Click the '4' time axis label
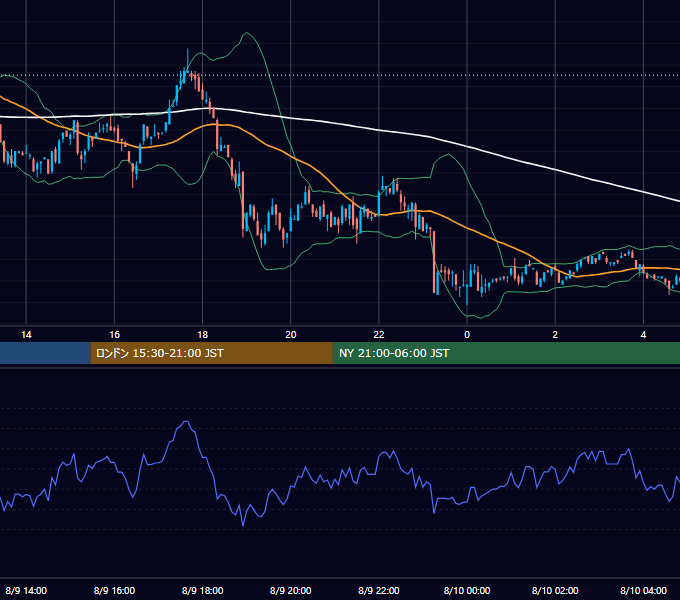The height and width of the screenshot is (600, 680). coord(643,335)
